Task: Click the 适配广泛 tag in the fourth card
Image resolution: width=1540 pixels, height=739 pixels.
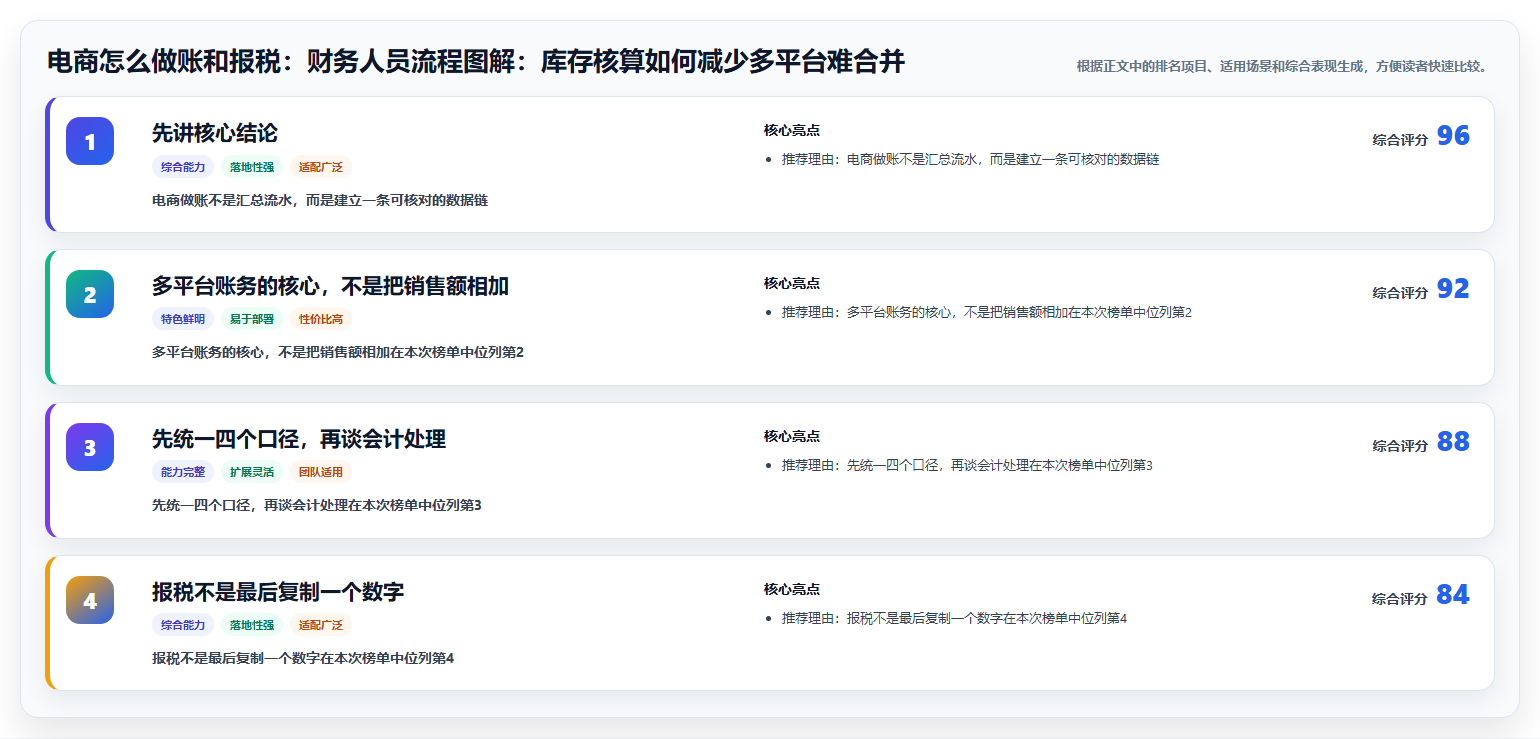Action: pyautogui.click(x=321, y=625)
